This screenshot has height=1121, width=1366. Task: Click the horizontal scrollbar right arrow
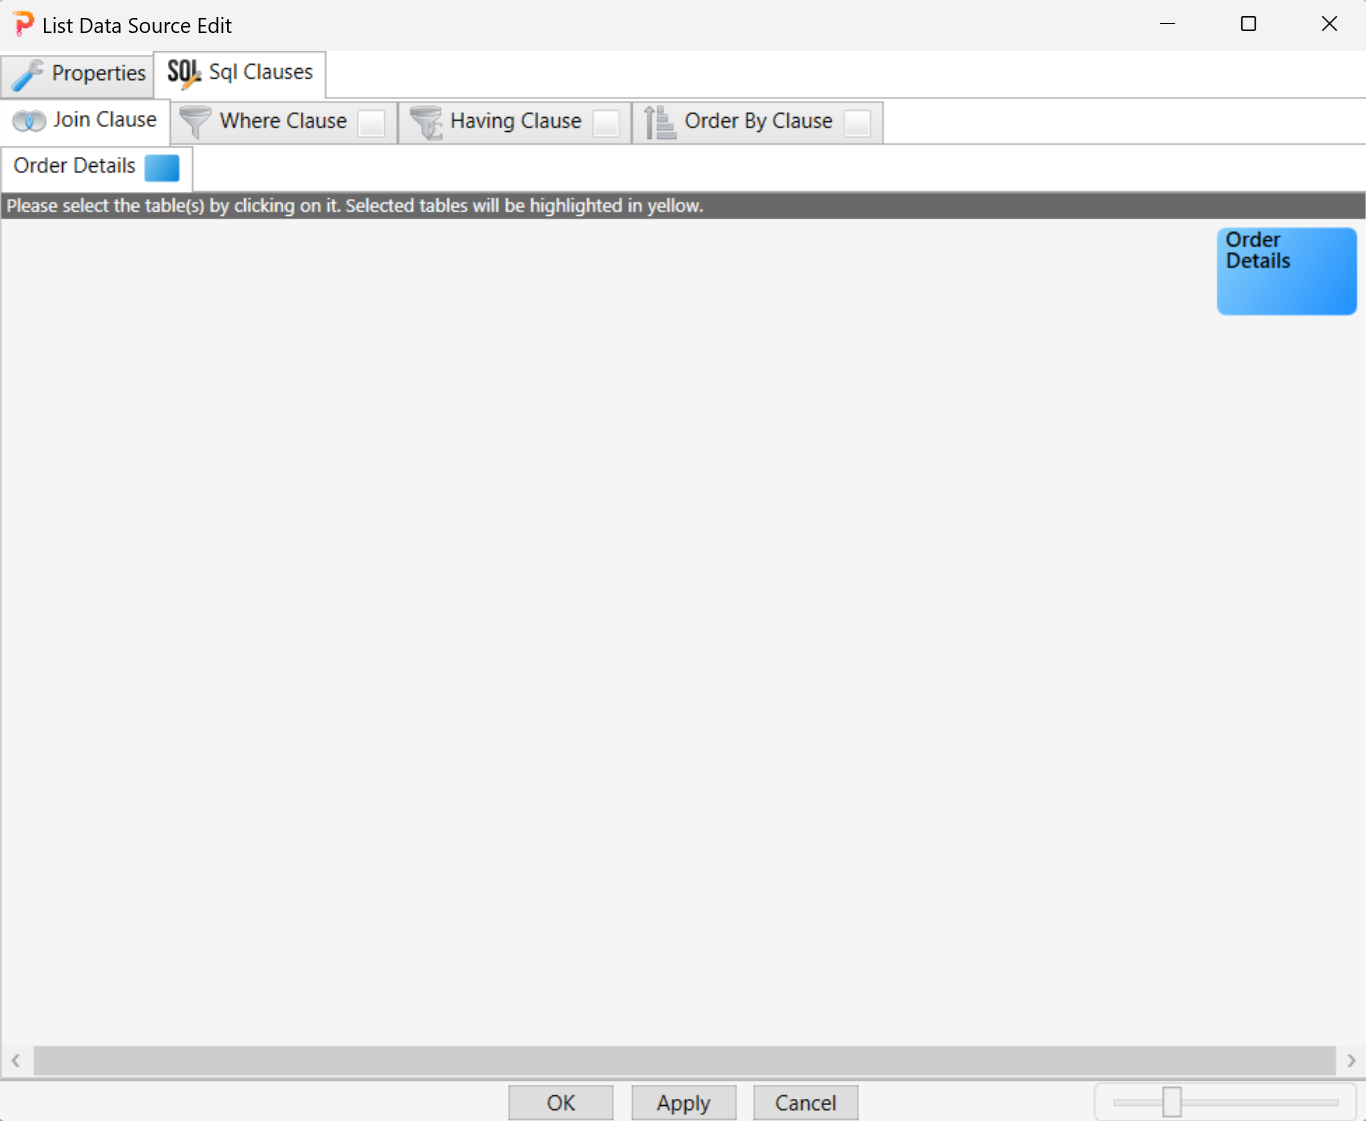pos(1351,1060)
